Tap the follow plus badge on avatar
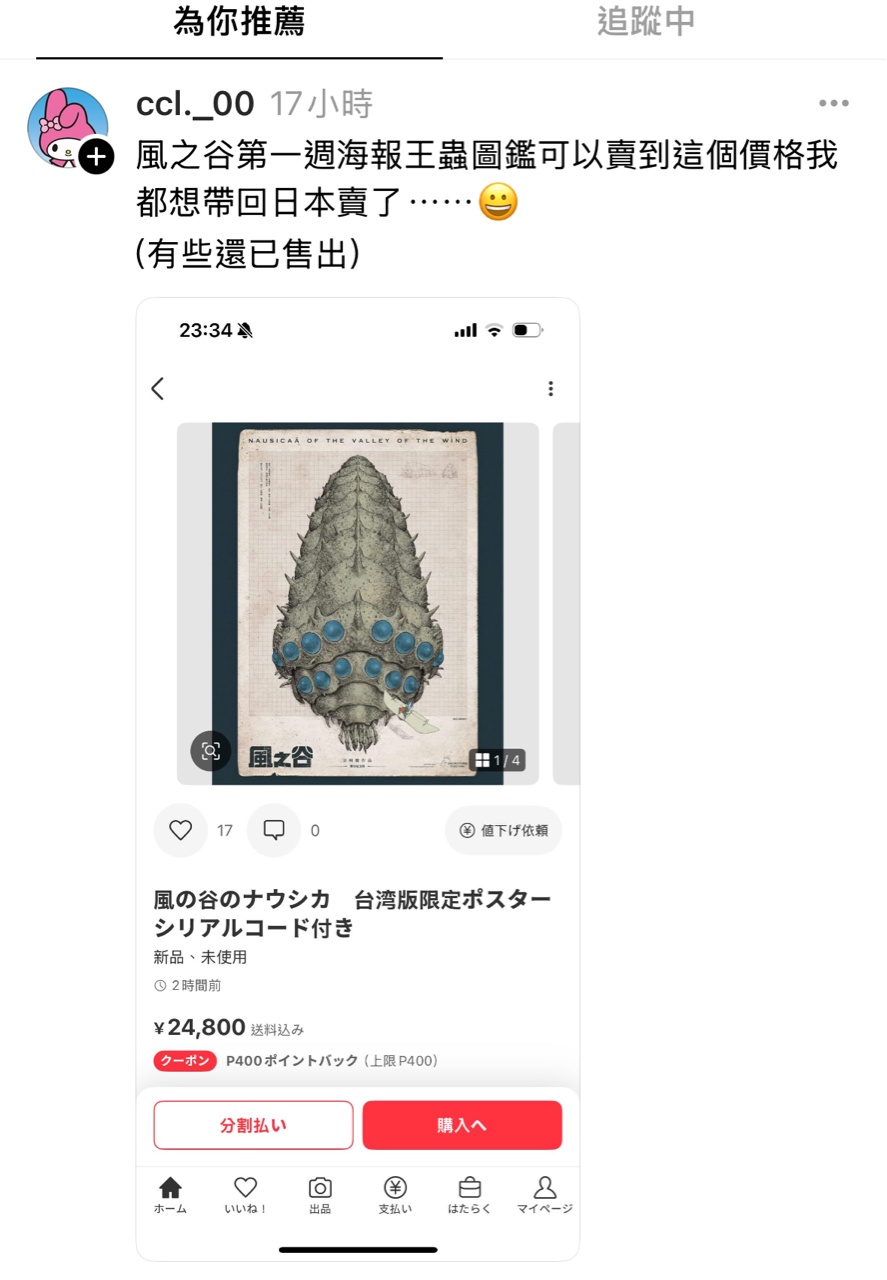887x1280 pixels. [x=96, y=157]
